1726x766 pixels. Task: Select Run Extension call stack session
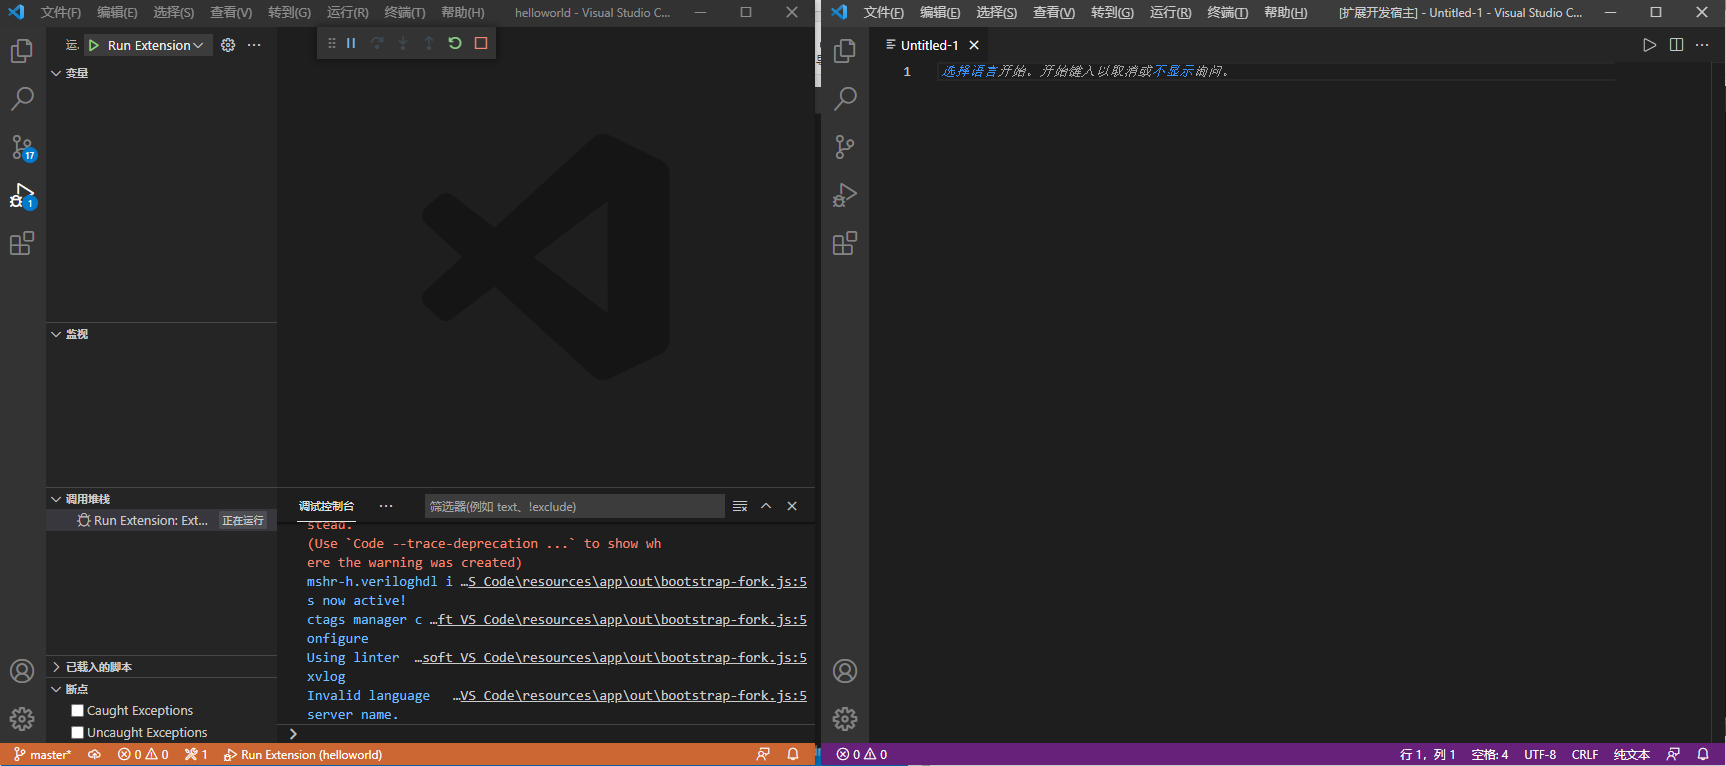click(161, 521)
